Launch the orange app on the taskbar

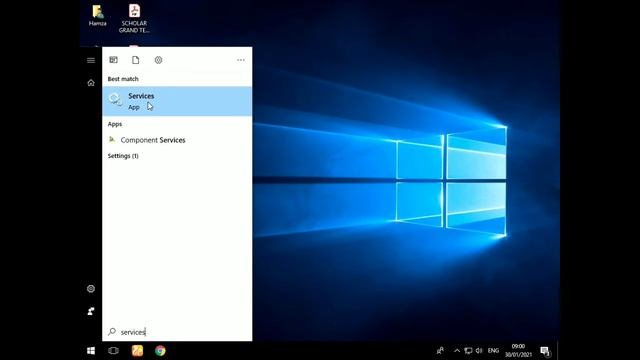[x=137, y=351]
